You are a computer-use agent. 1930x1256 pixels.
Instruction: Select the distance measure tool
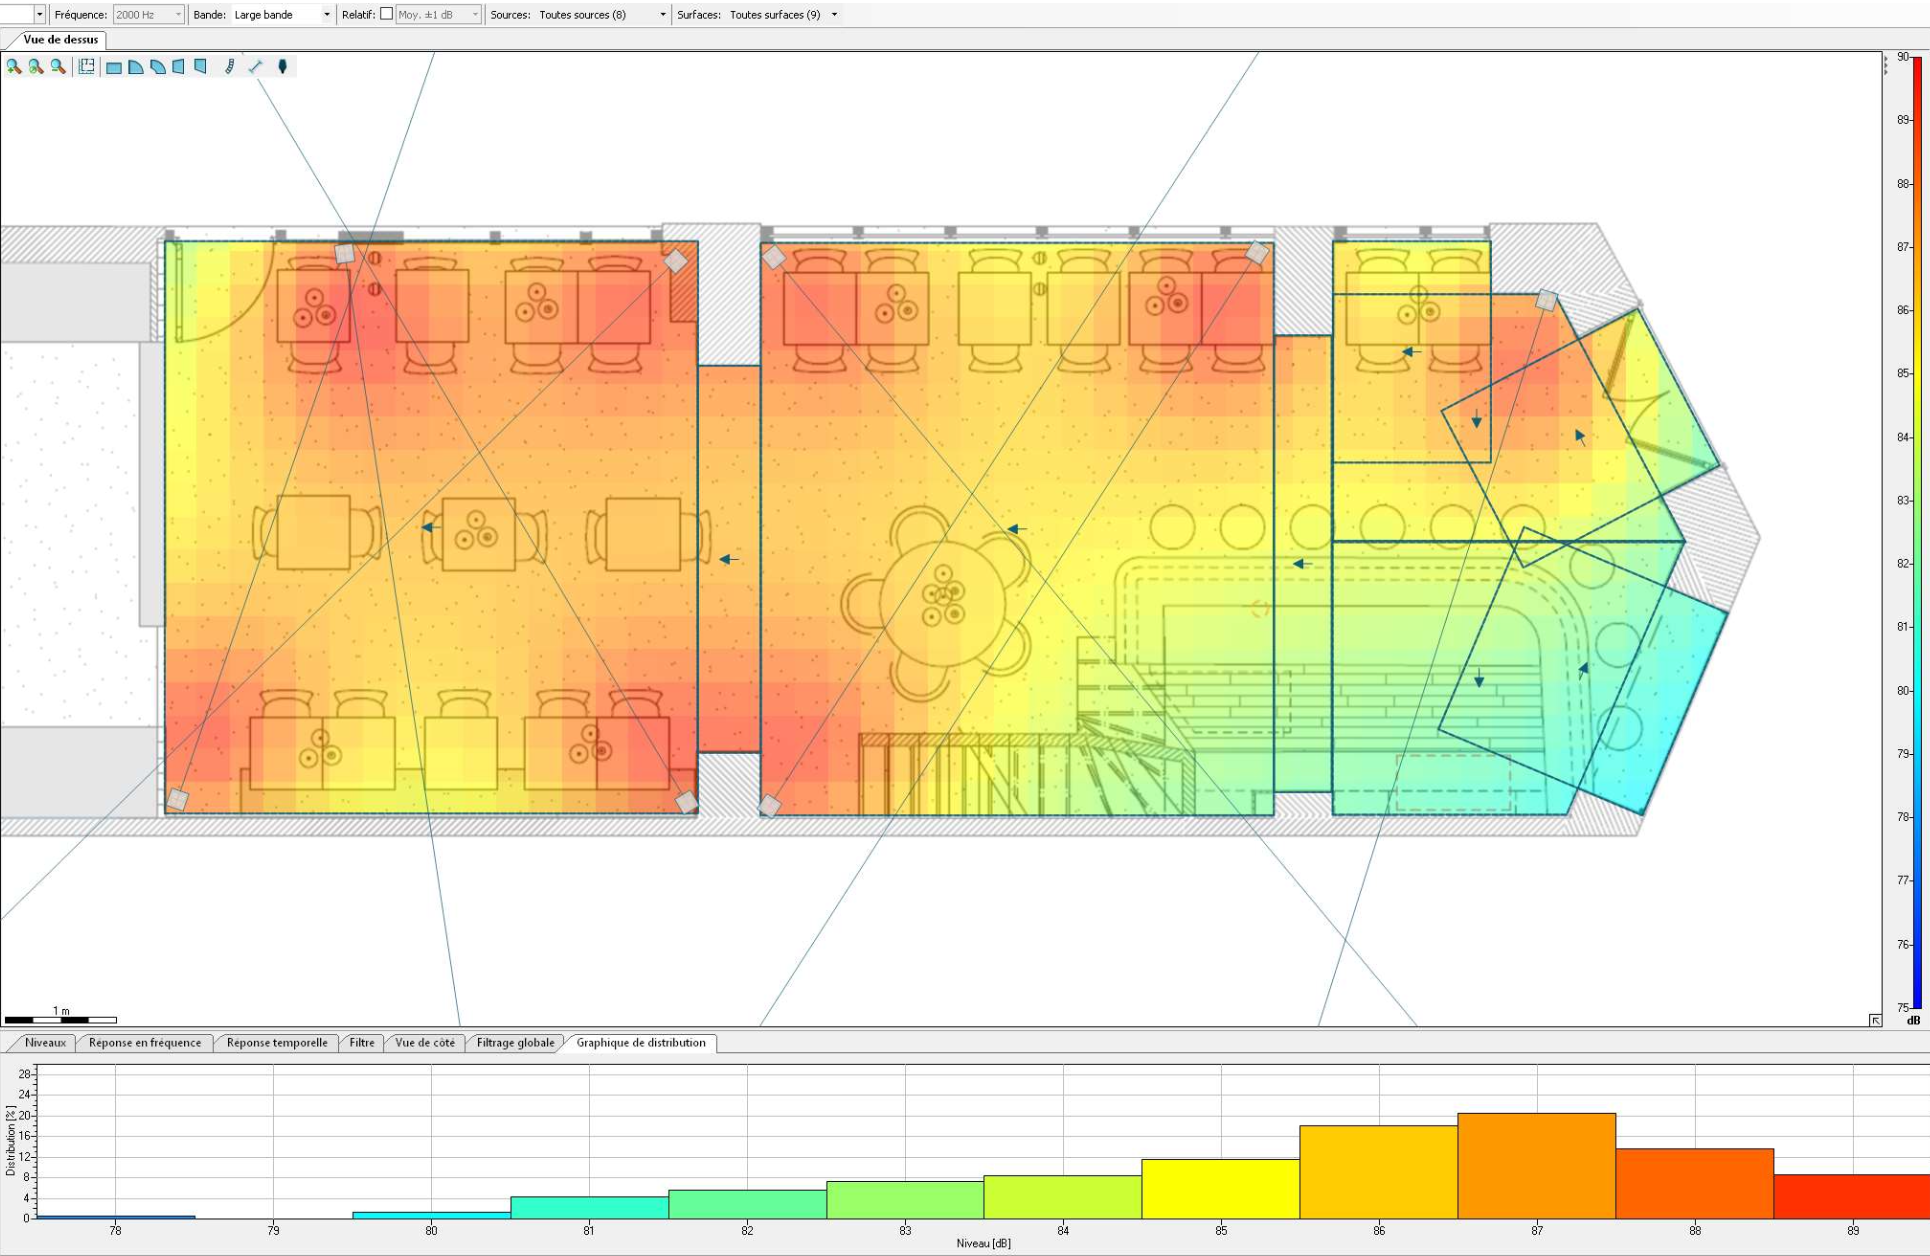(x=256, y=66)
